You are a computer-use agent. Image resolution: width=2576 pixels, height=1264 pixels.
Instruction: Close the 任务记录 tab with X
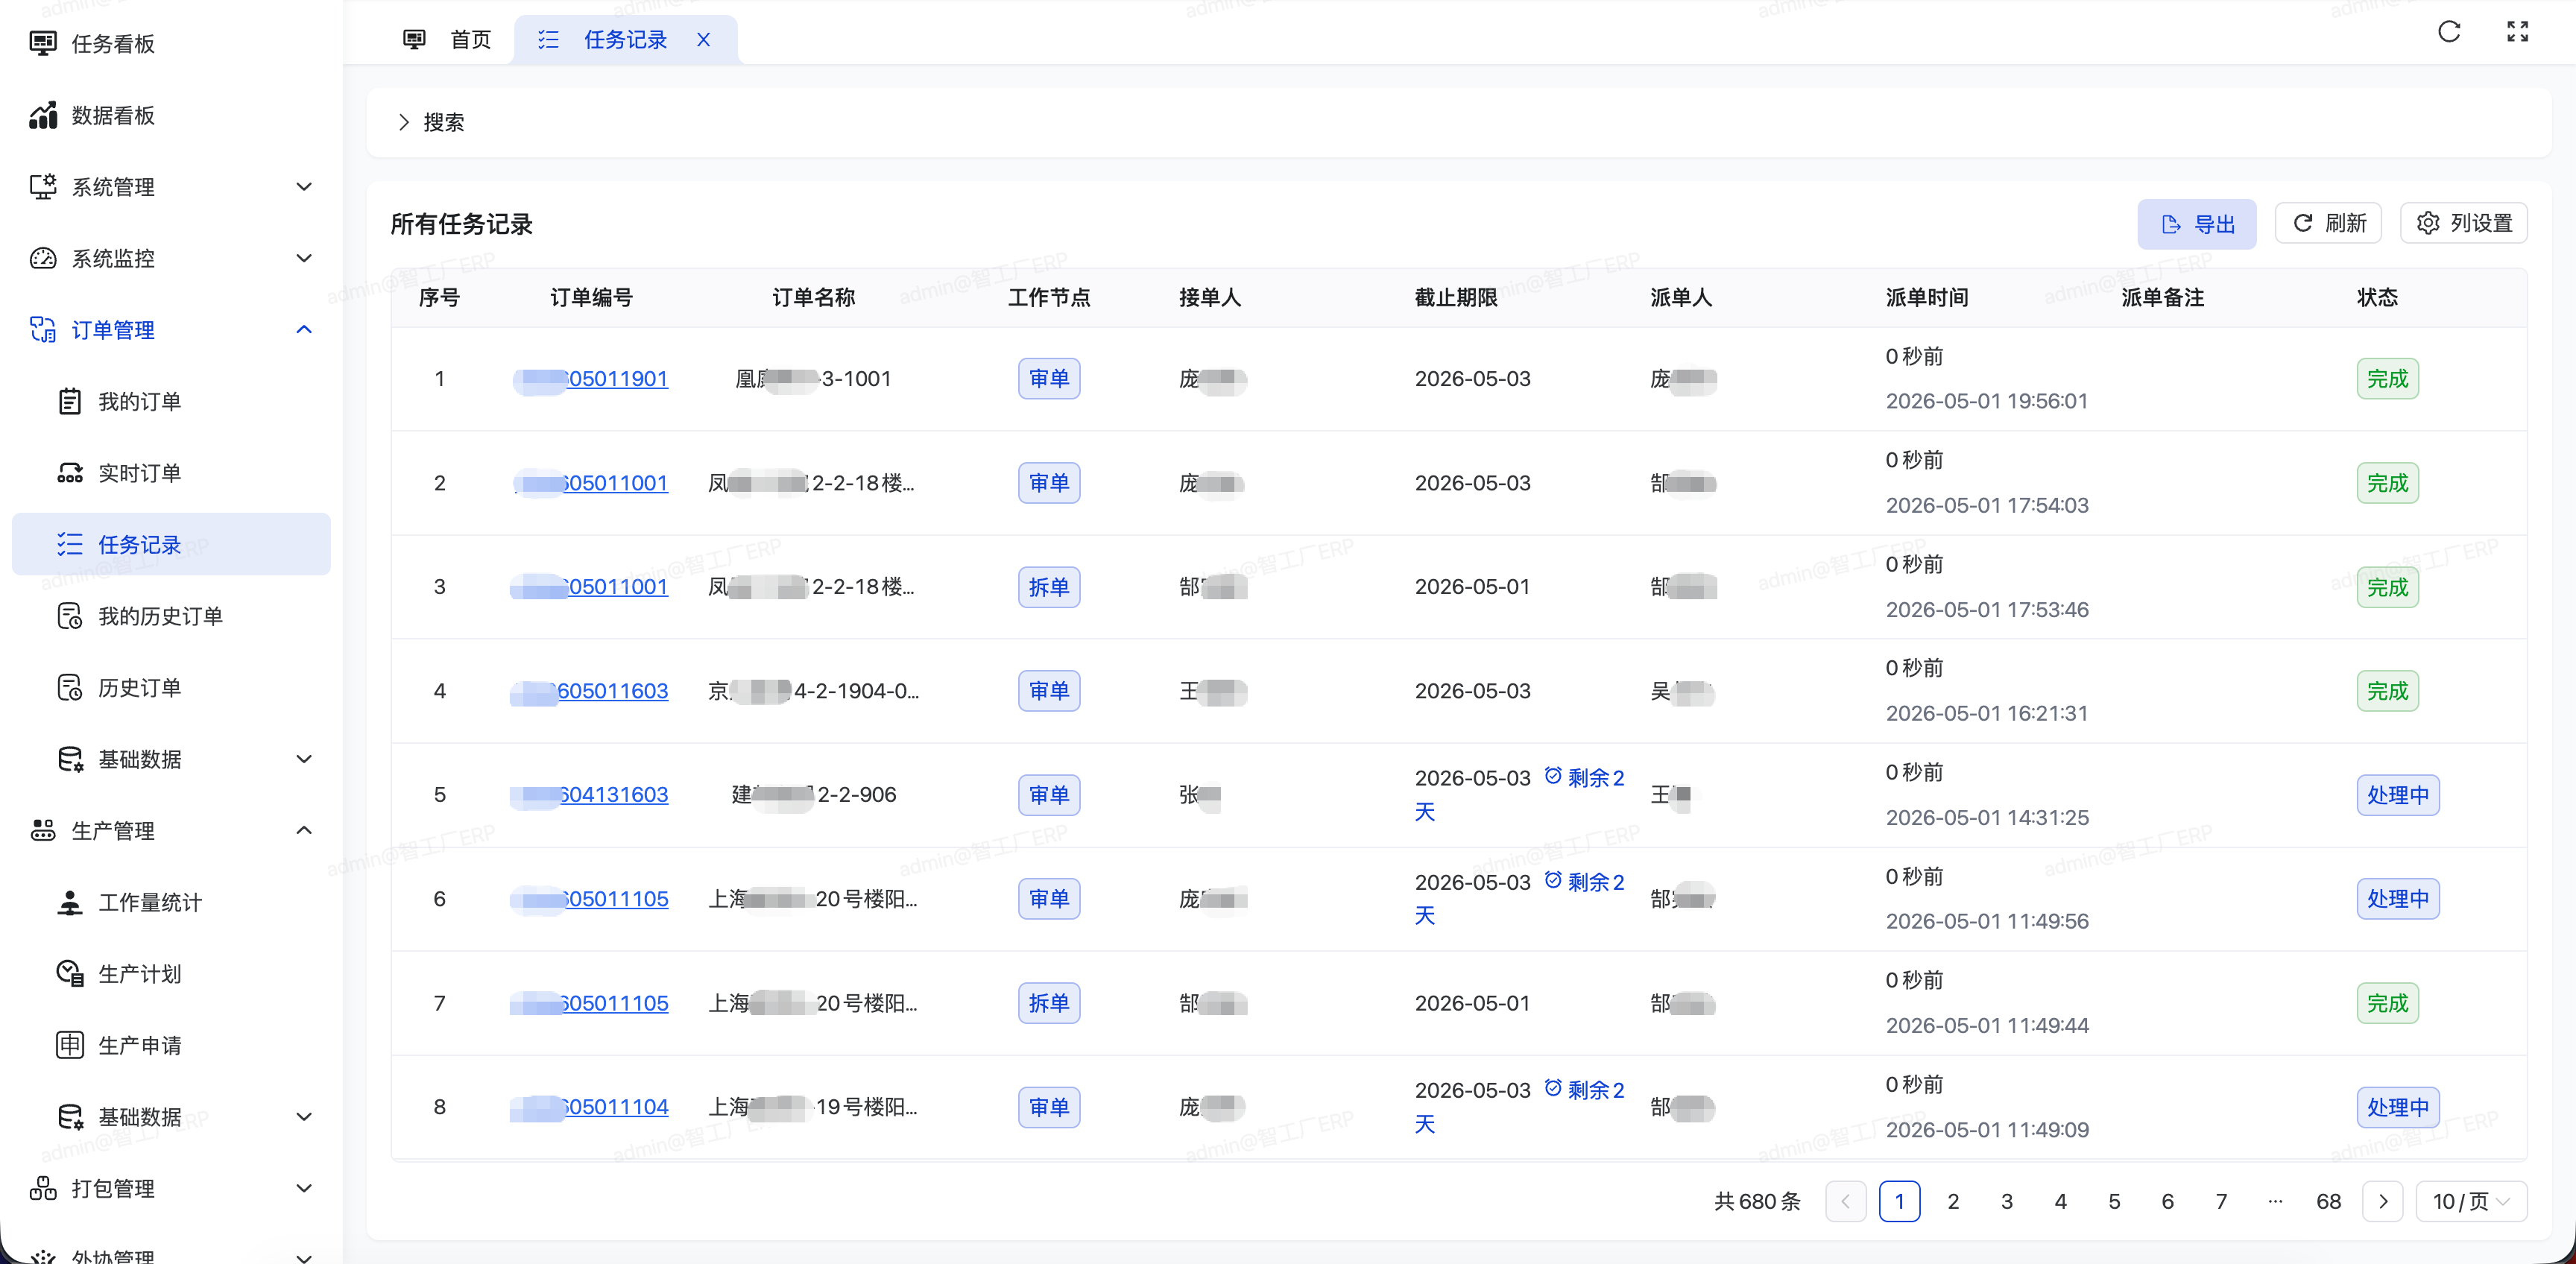(x=704, y=40)
